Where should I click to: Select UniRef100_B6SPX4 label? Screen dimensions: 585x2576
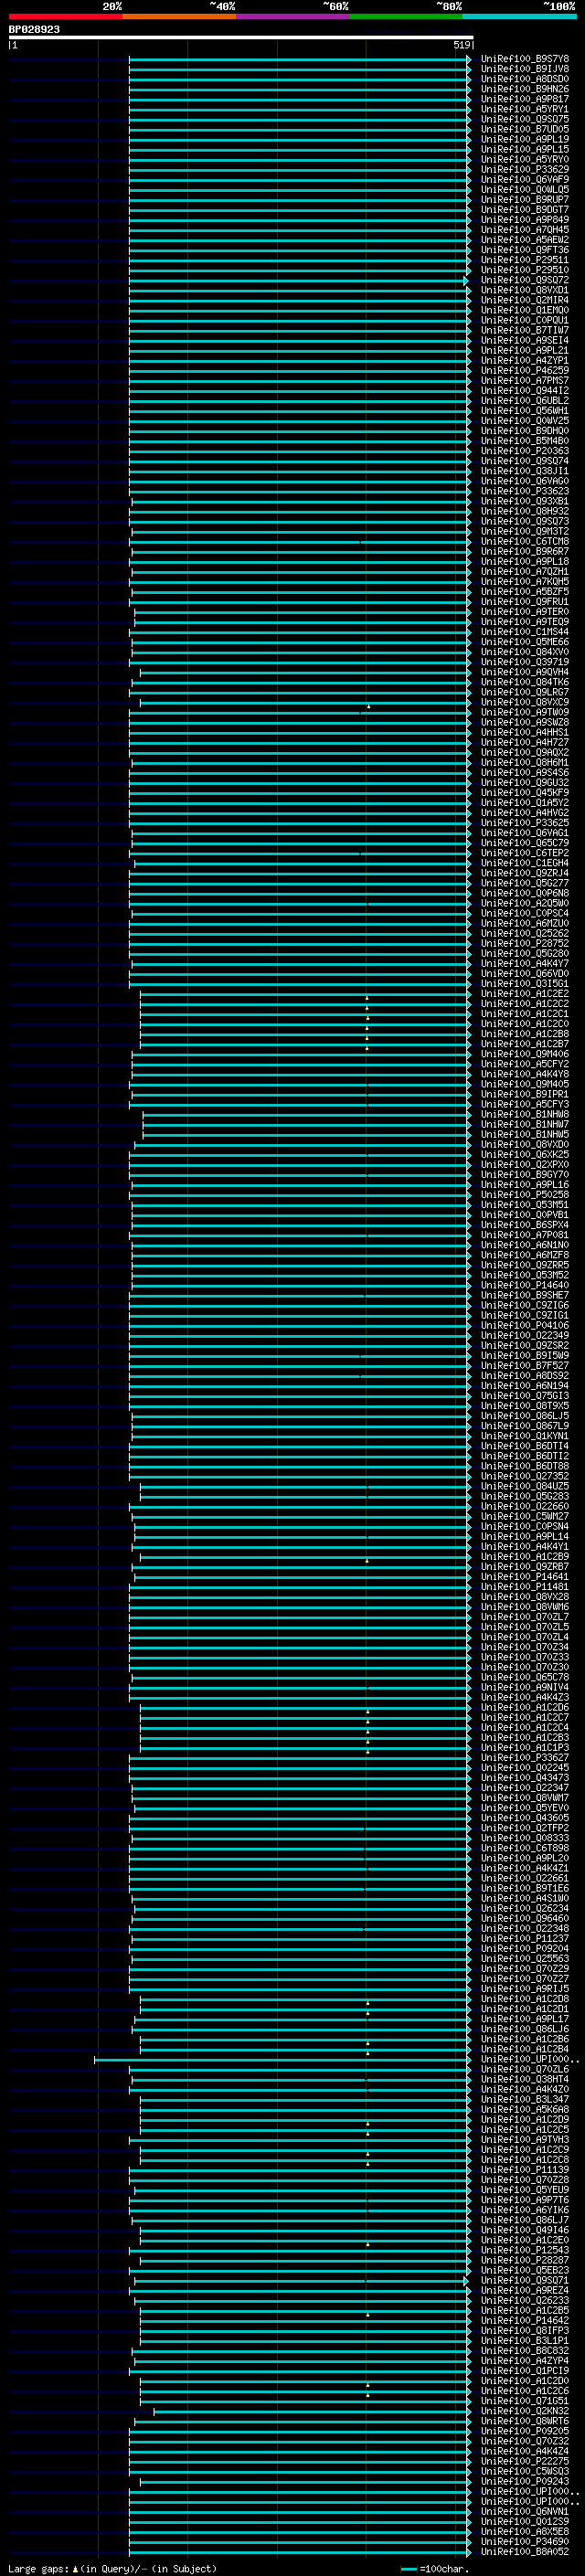524,1225
